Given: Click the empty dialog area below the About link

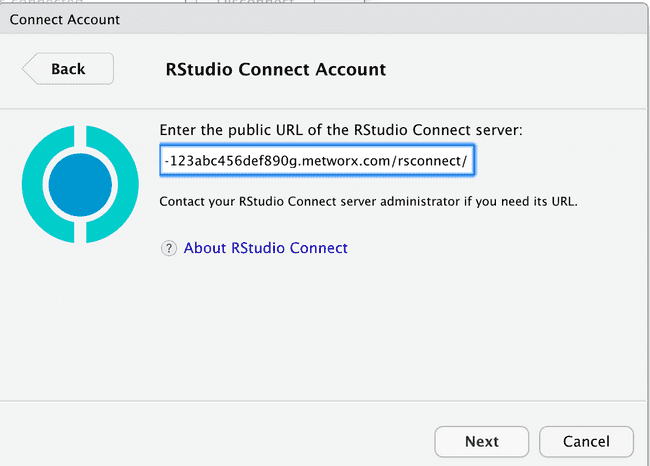Looking at the screenshot, I should [323, 328].
